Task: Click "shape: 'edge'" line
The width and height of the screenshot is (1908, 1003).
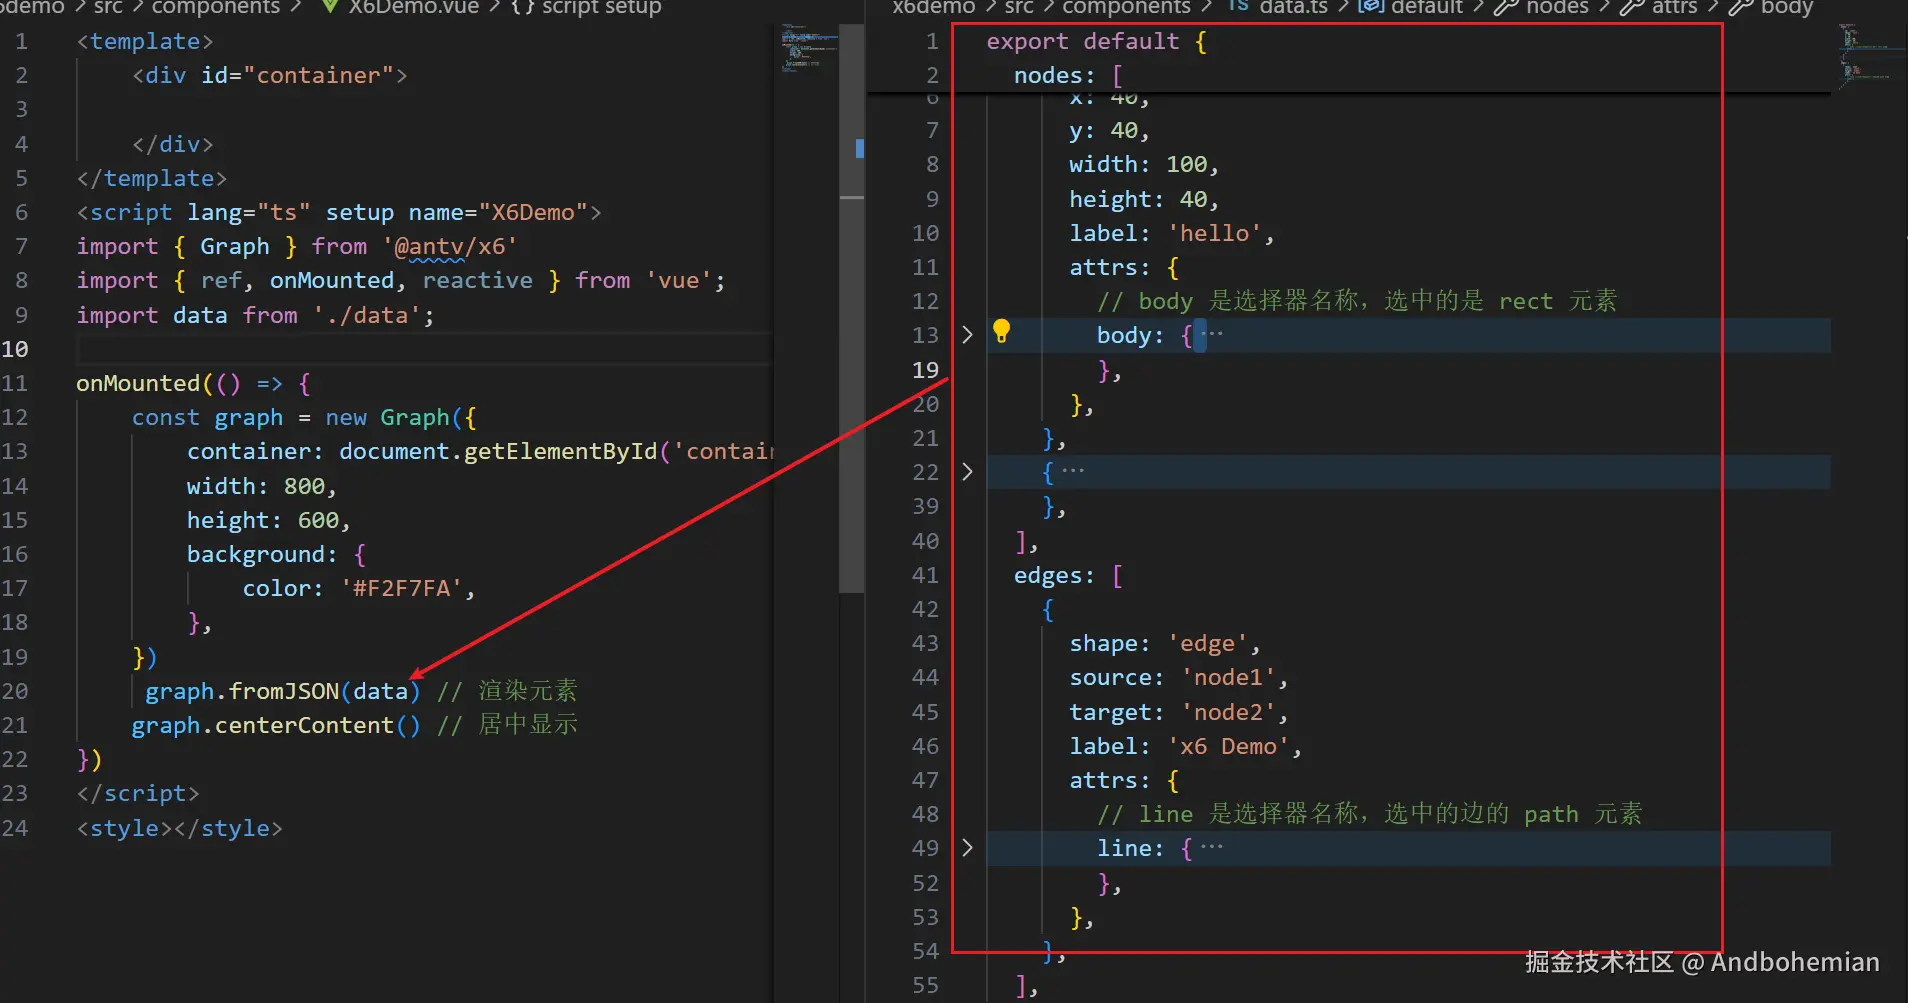Action: (1164, 643)
